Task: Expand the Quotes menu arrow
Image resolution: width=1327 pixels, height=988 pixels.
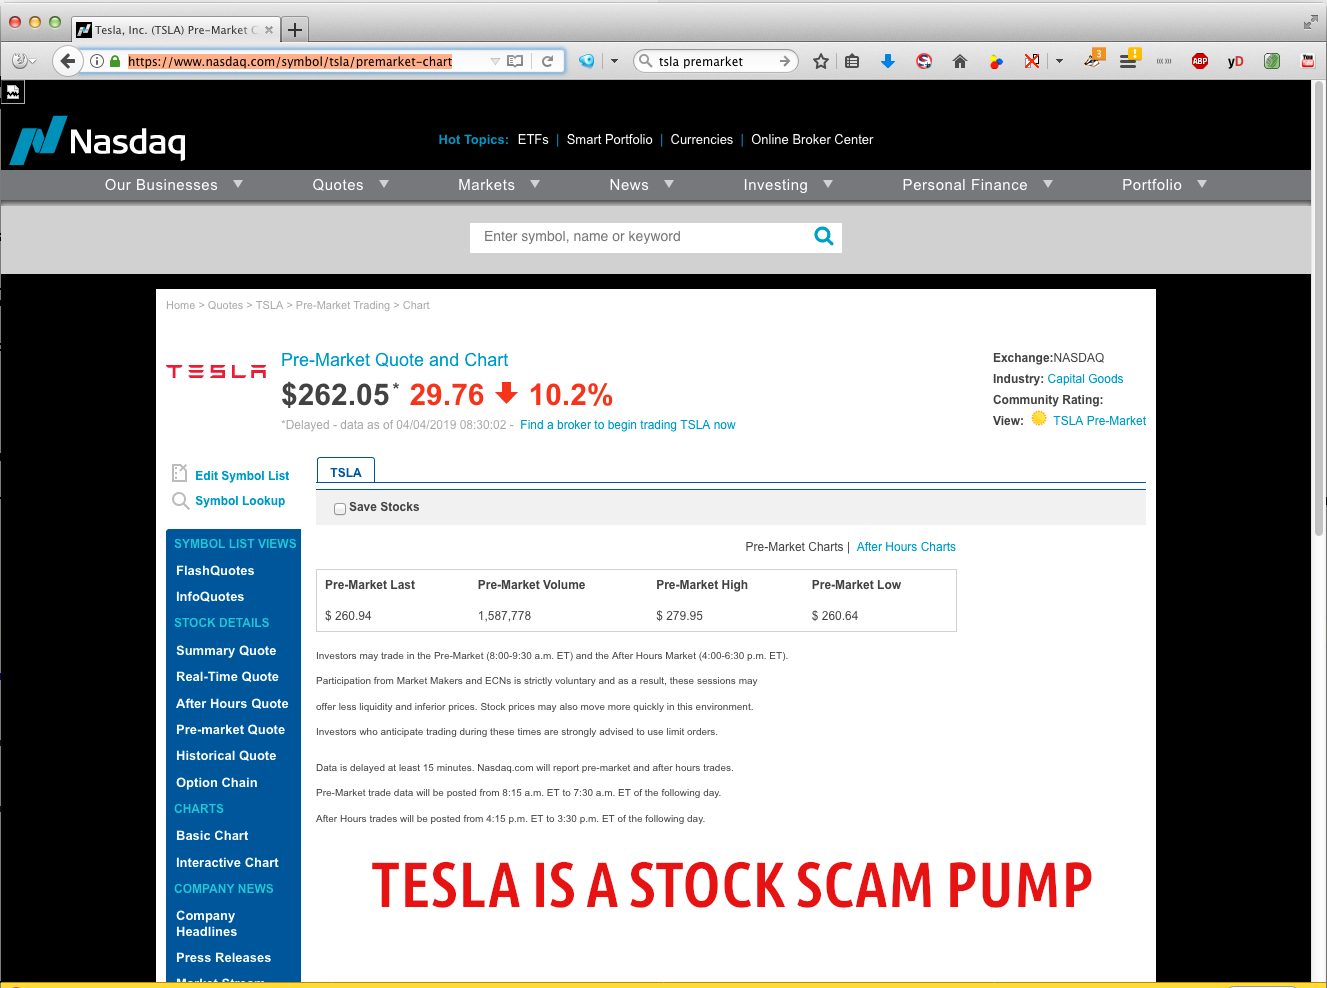Action: tap(384, 184)
